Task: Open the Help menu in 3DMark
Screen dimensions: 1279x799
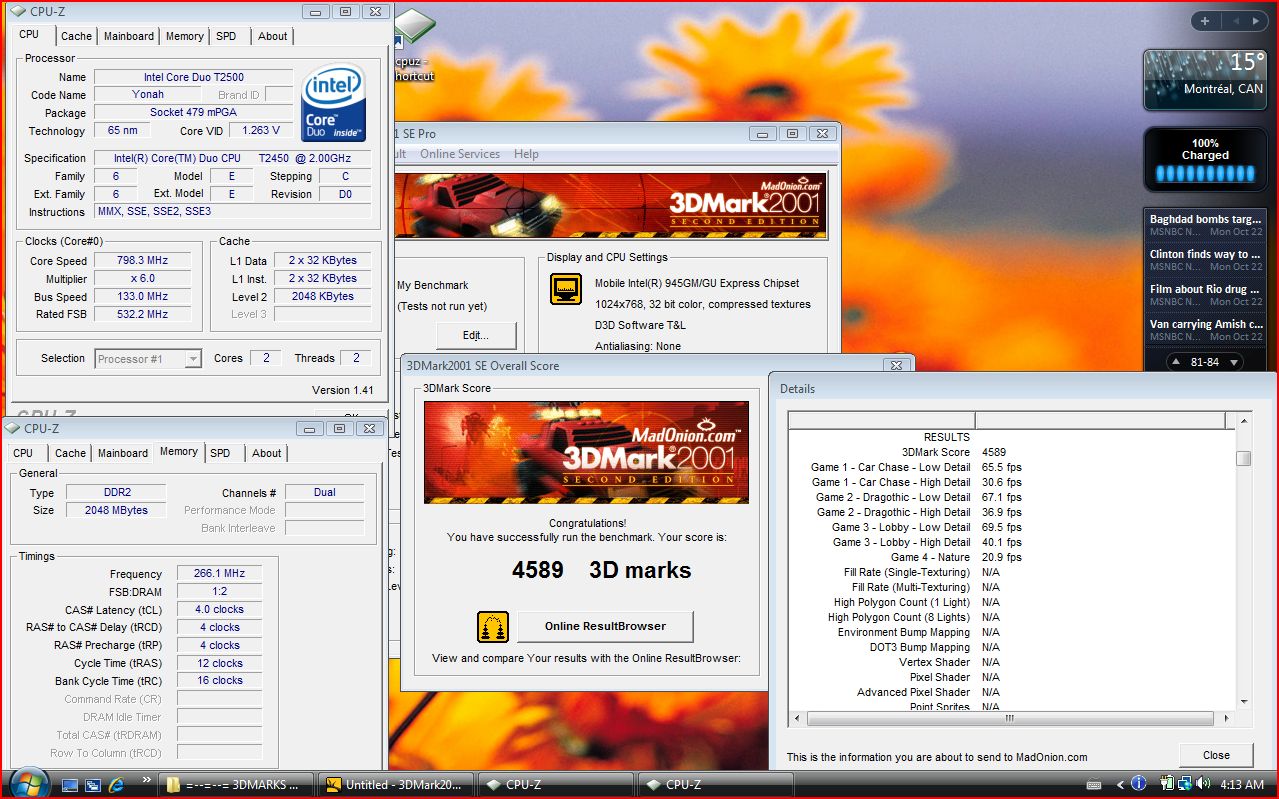Action: click(526, 154)
